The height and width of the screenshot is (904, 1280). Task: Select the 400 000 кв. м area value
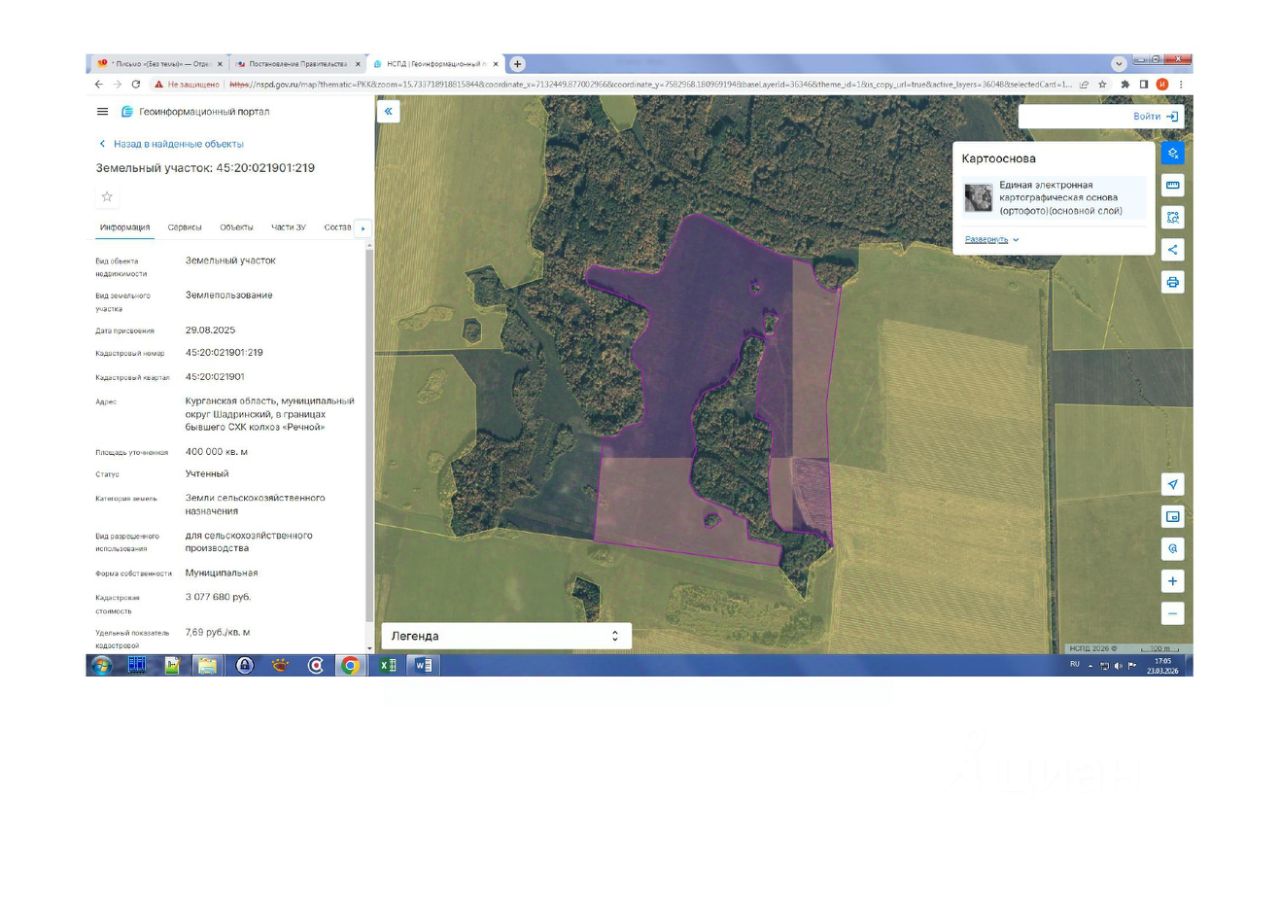[216, 452]
